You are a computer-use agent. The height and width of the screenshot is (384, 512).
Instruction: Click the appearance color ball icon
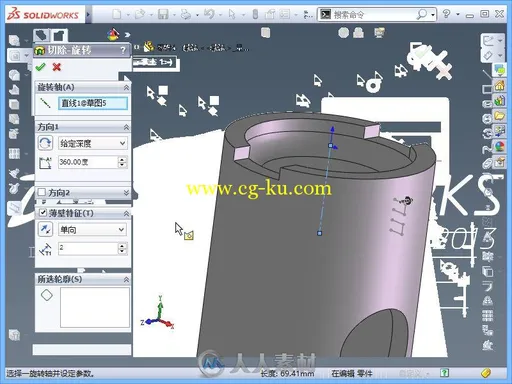tap(113, 34)
